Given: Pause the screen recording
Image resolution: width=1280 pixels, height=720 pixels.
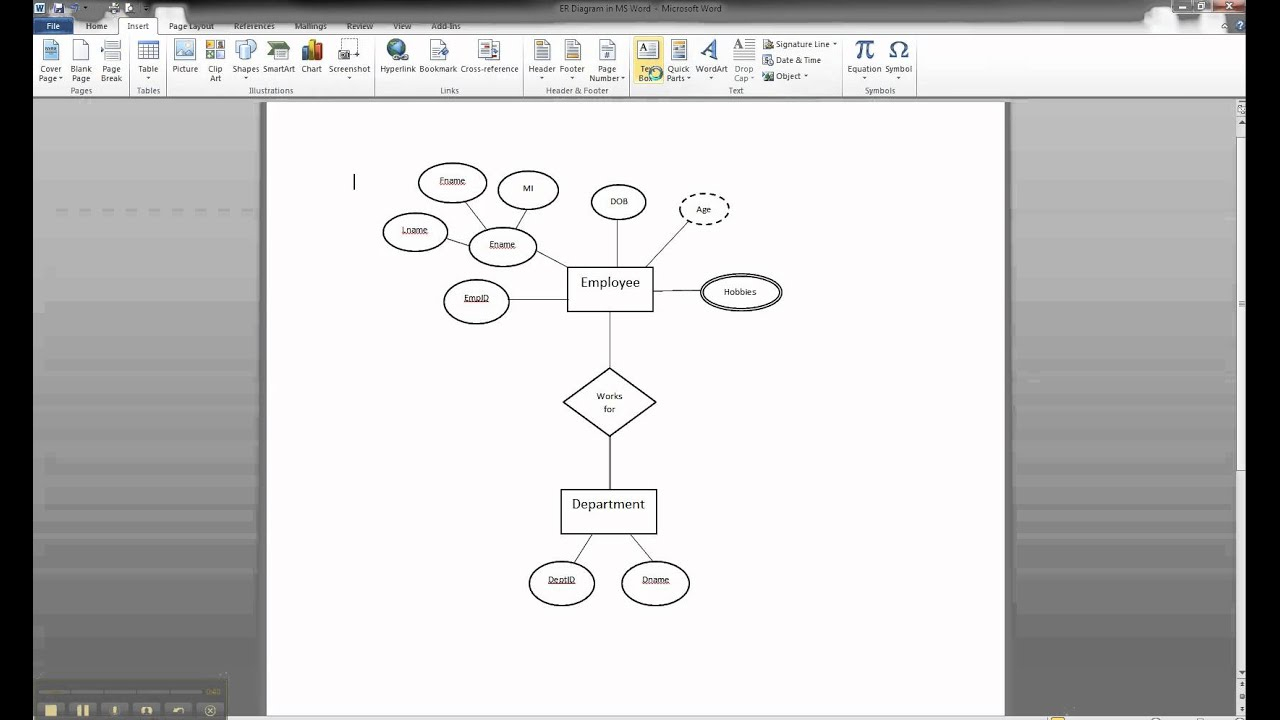Looking at the screenshot, I should coord(83,710).
